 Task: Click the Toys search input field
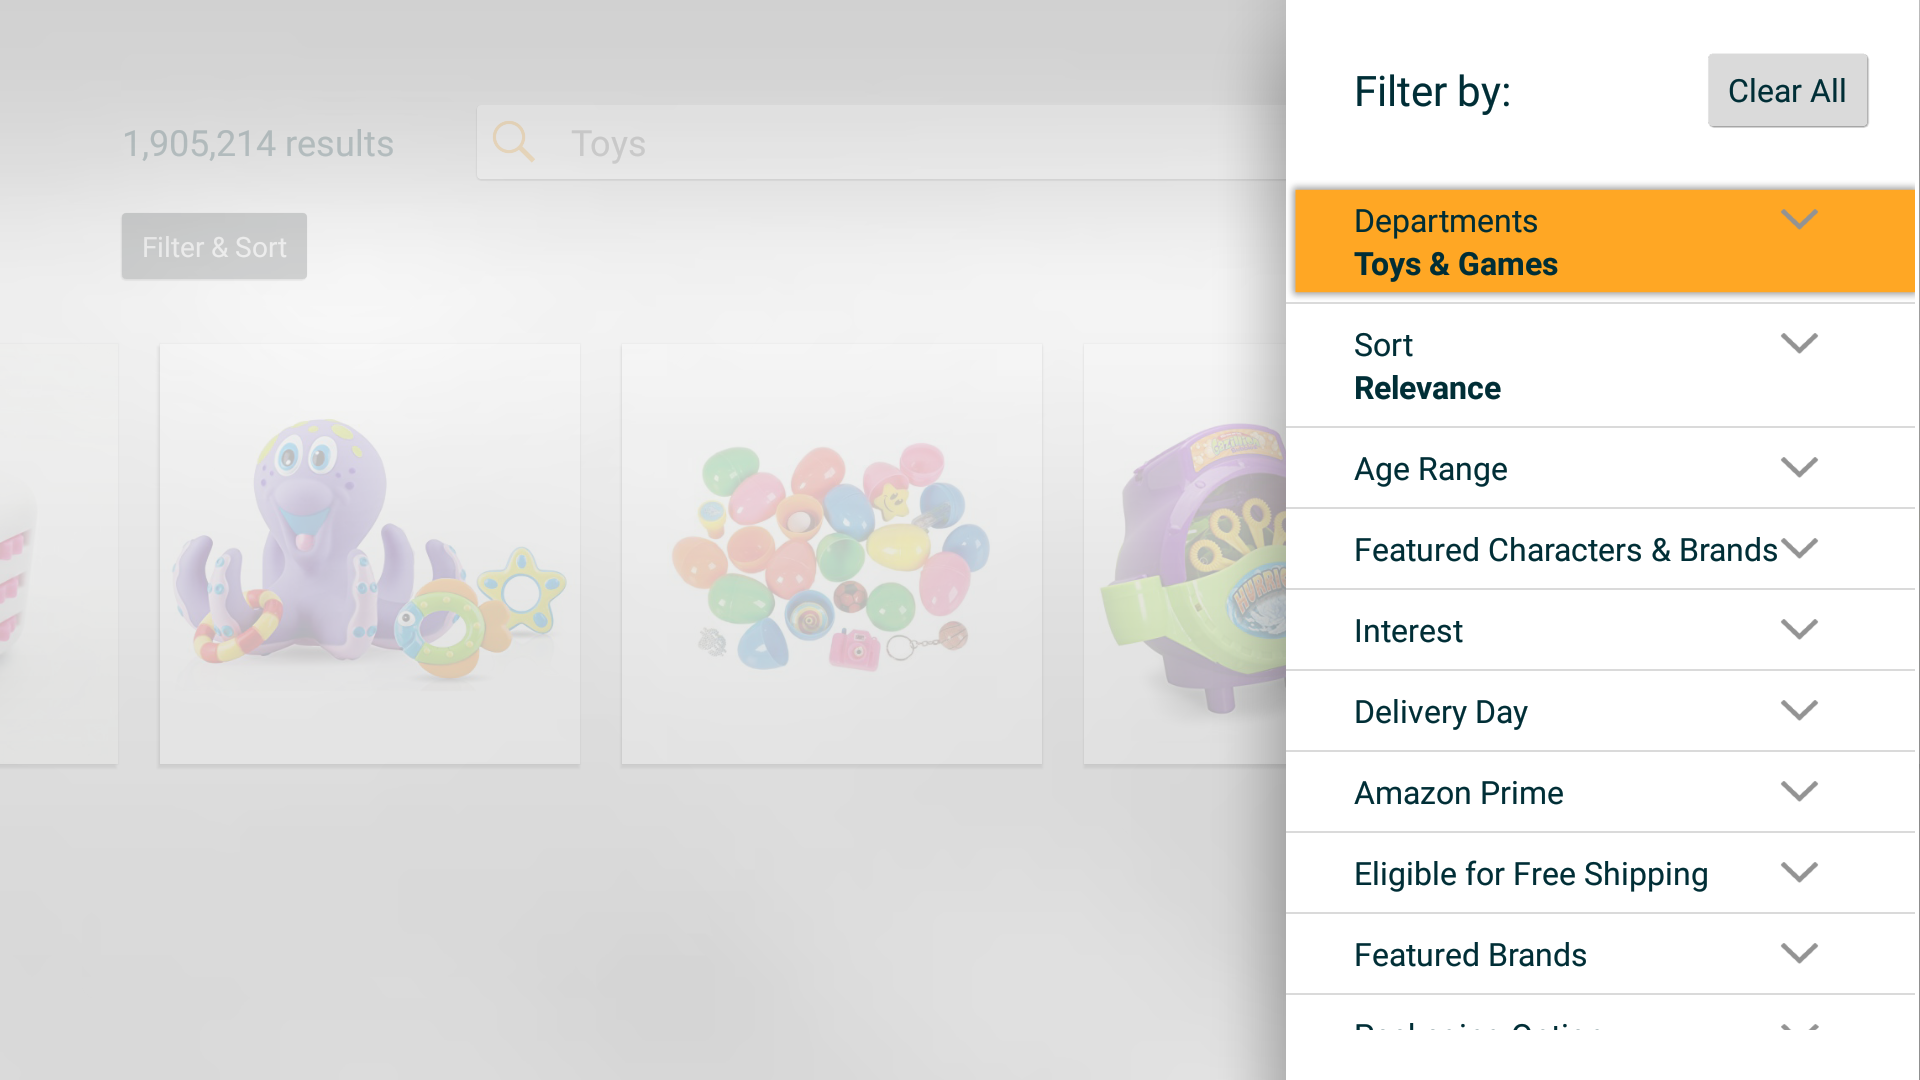(900, 142)
